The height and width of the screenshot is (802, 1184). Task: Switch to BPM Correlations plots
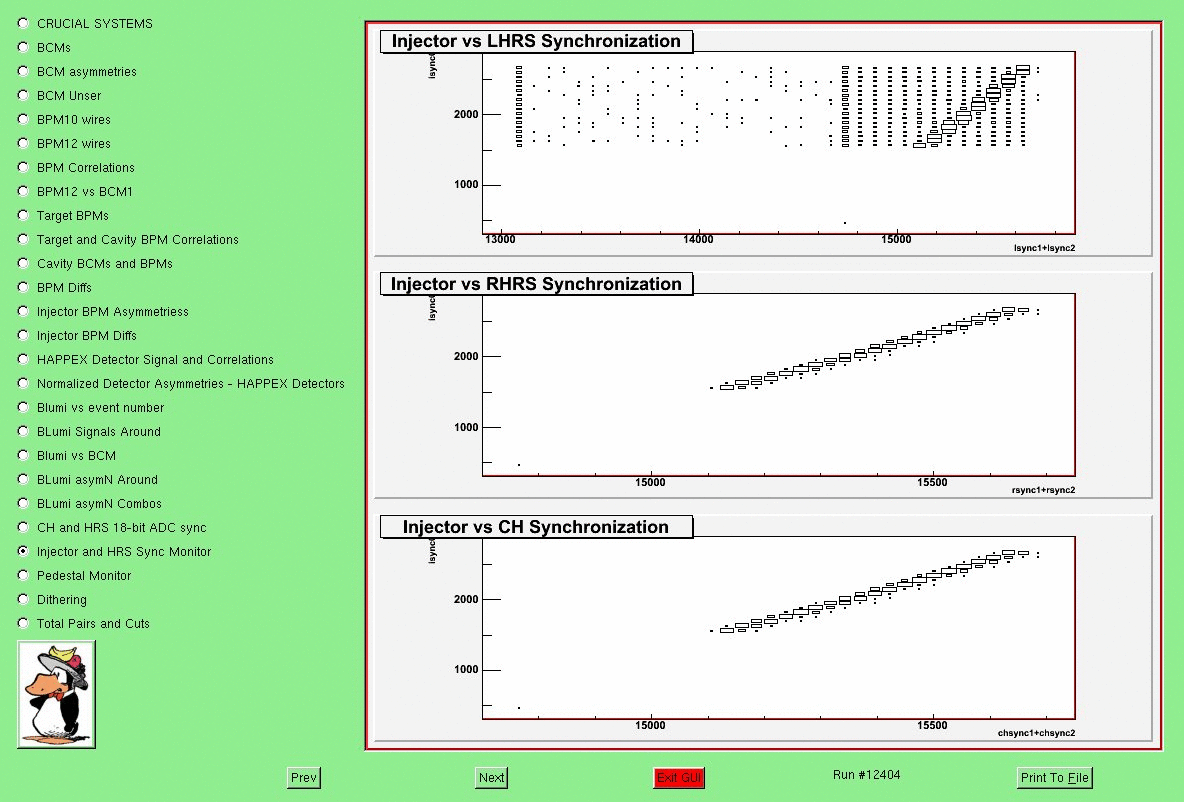point(23,168)
